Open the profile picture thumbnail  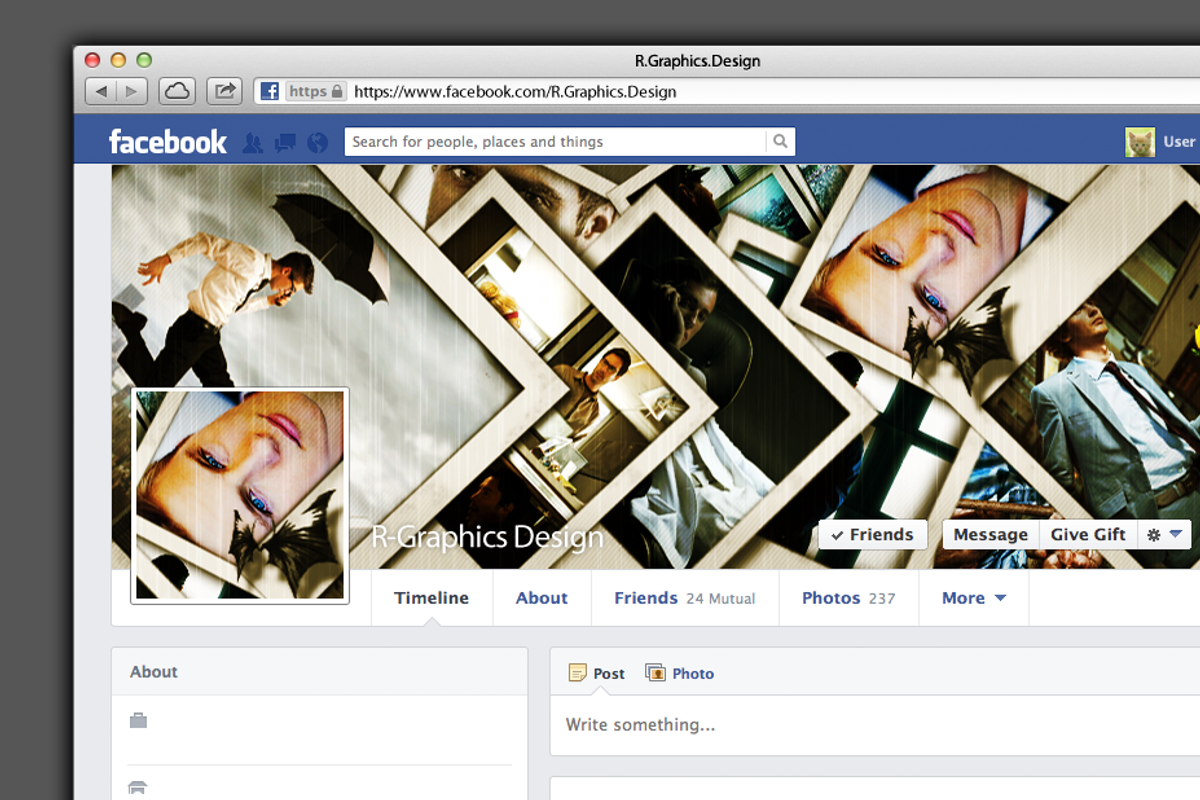click(x=240, y=495)
